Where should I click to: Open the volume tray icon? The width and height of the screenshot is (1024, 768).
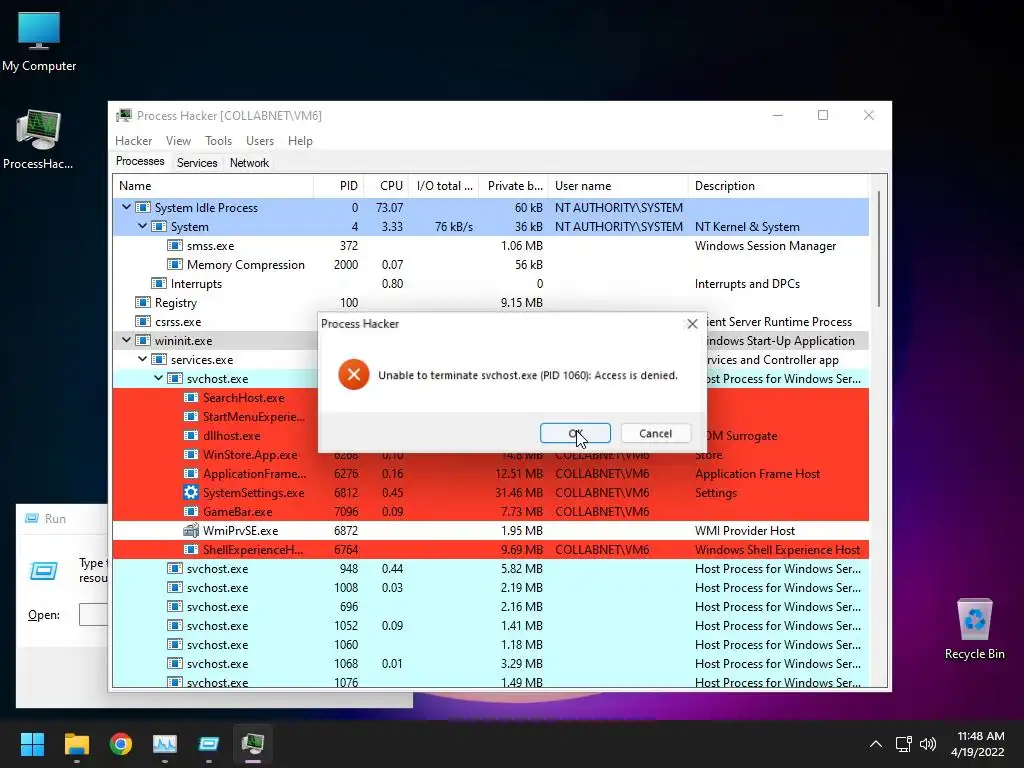coord(927,744)
